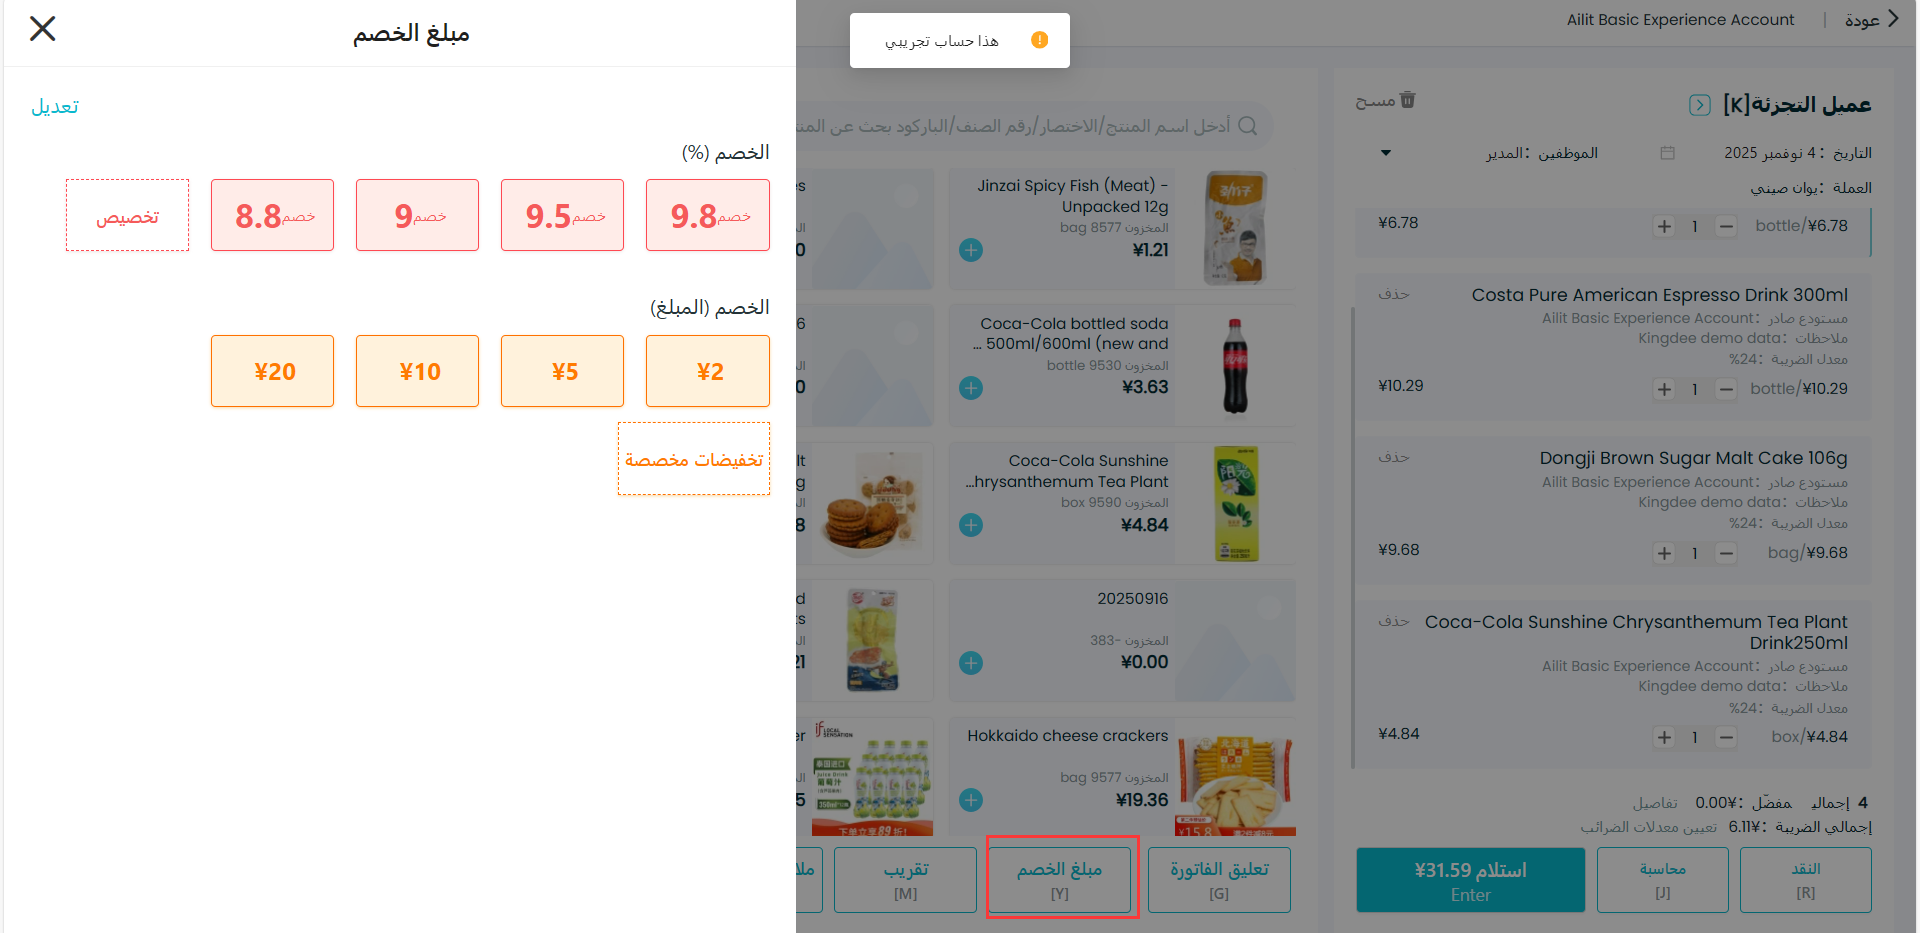Expand the retail customer arrow icon
Viewport: 1920px width, 933px height.
tap(1699, 105)
